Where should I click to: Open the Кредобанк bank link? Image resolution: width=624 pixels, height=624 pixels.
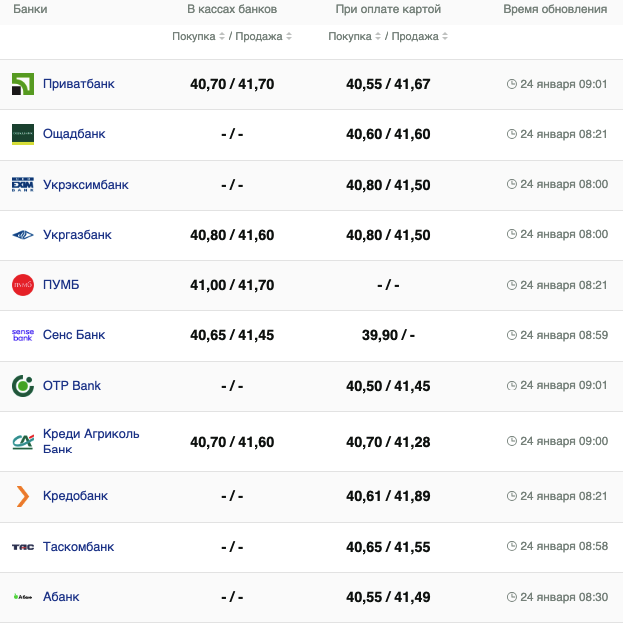pos(75,496)
